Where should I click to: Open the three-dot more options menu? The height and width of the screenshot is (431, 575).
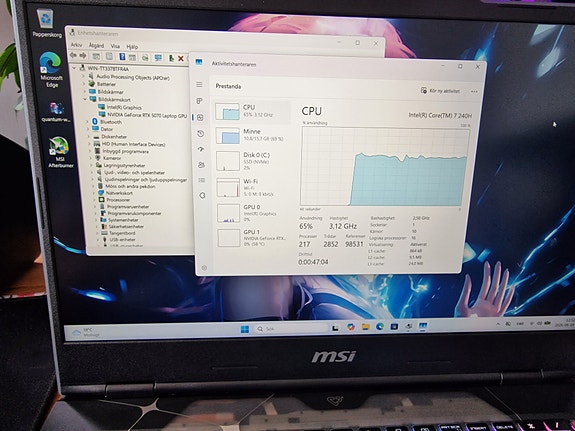coord(474,91)
